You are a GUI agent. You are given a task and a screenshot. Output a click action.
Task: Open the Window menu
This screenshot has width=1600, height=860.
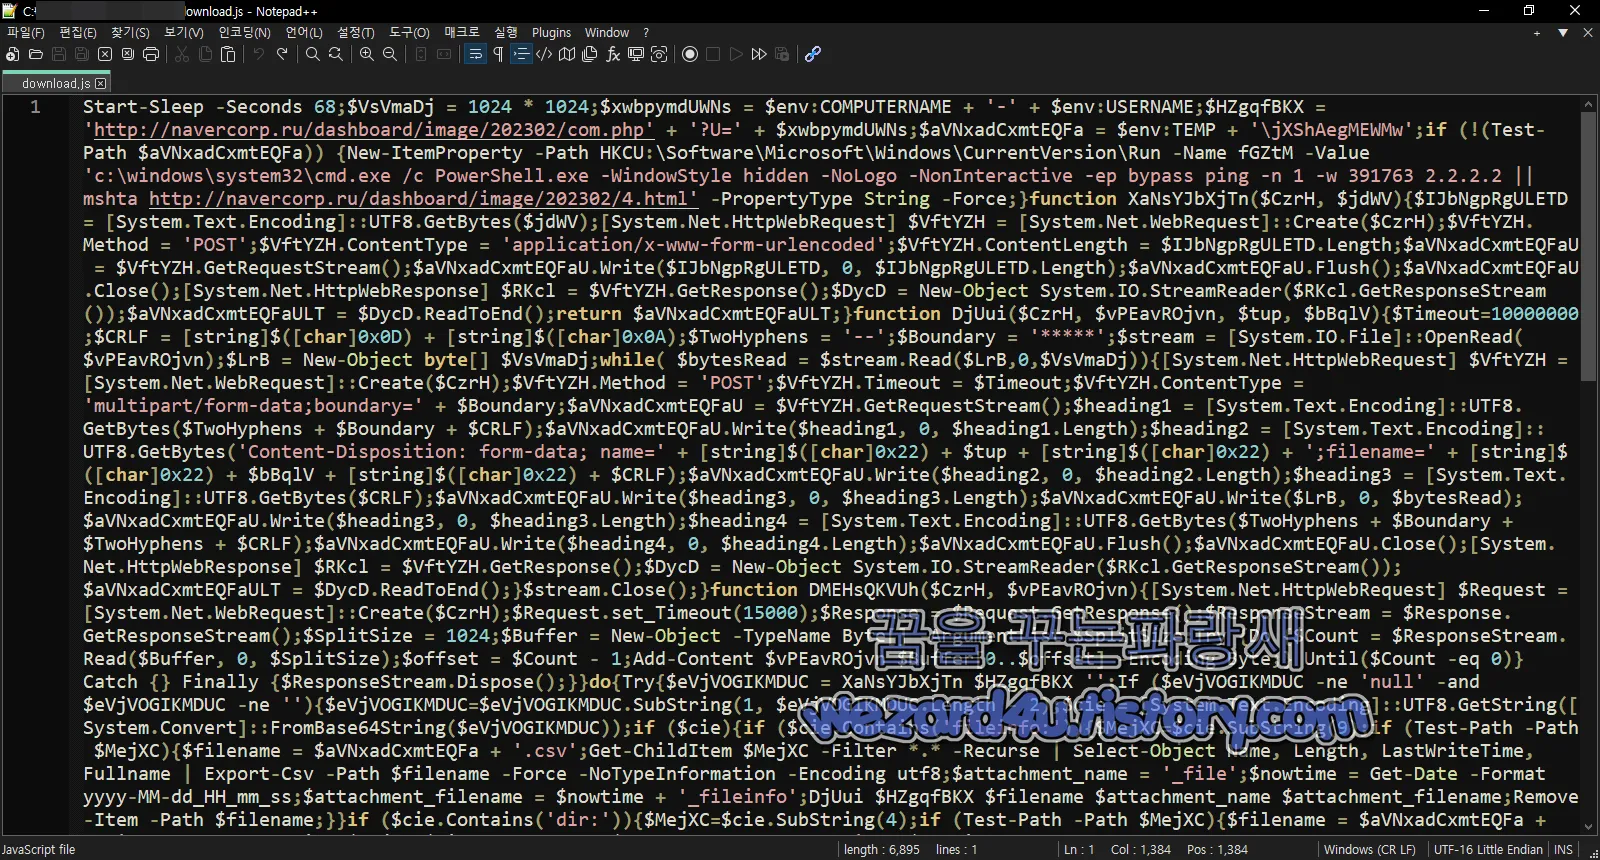[x=607, y=33]
